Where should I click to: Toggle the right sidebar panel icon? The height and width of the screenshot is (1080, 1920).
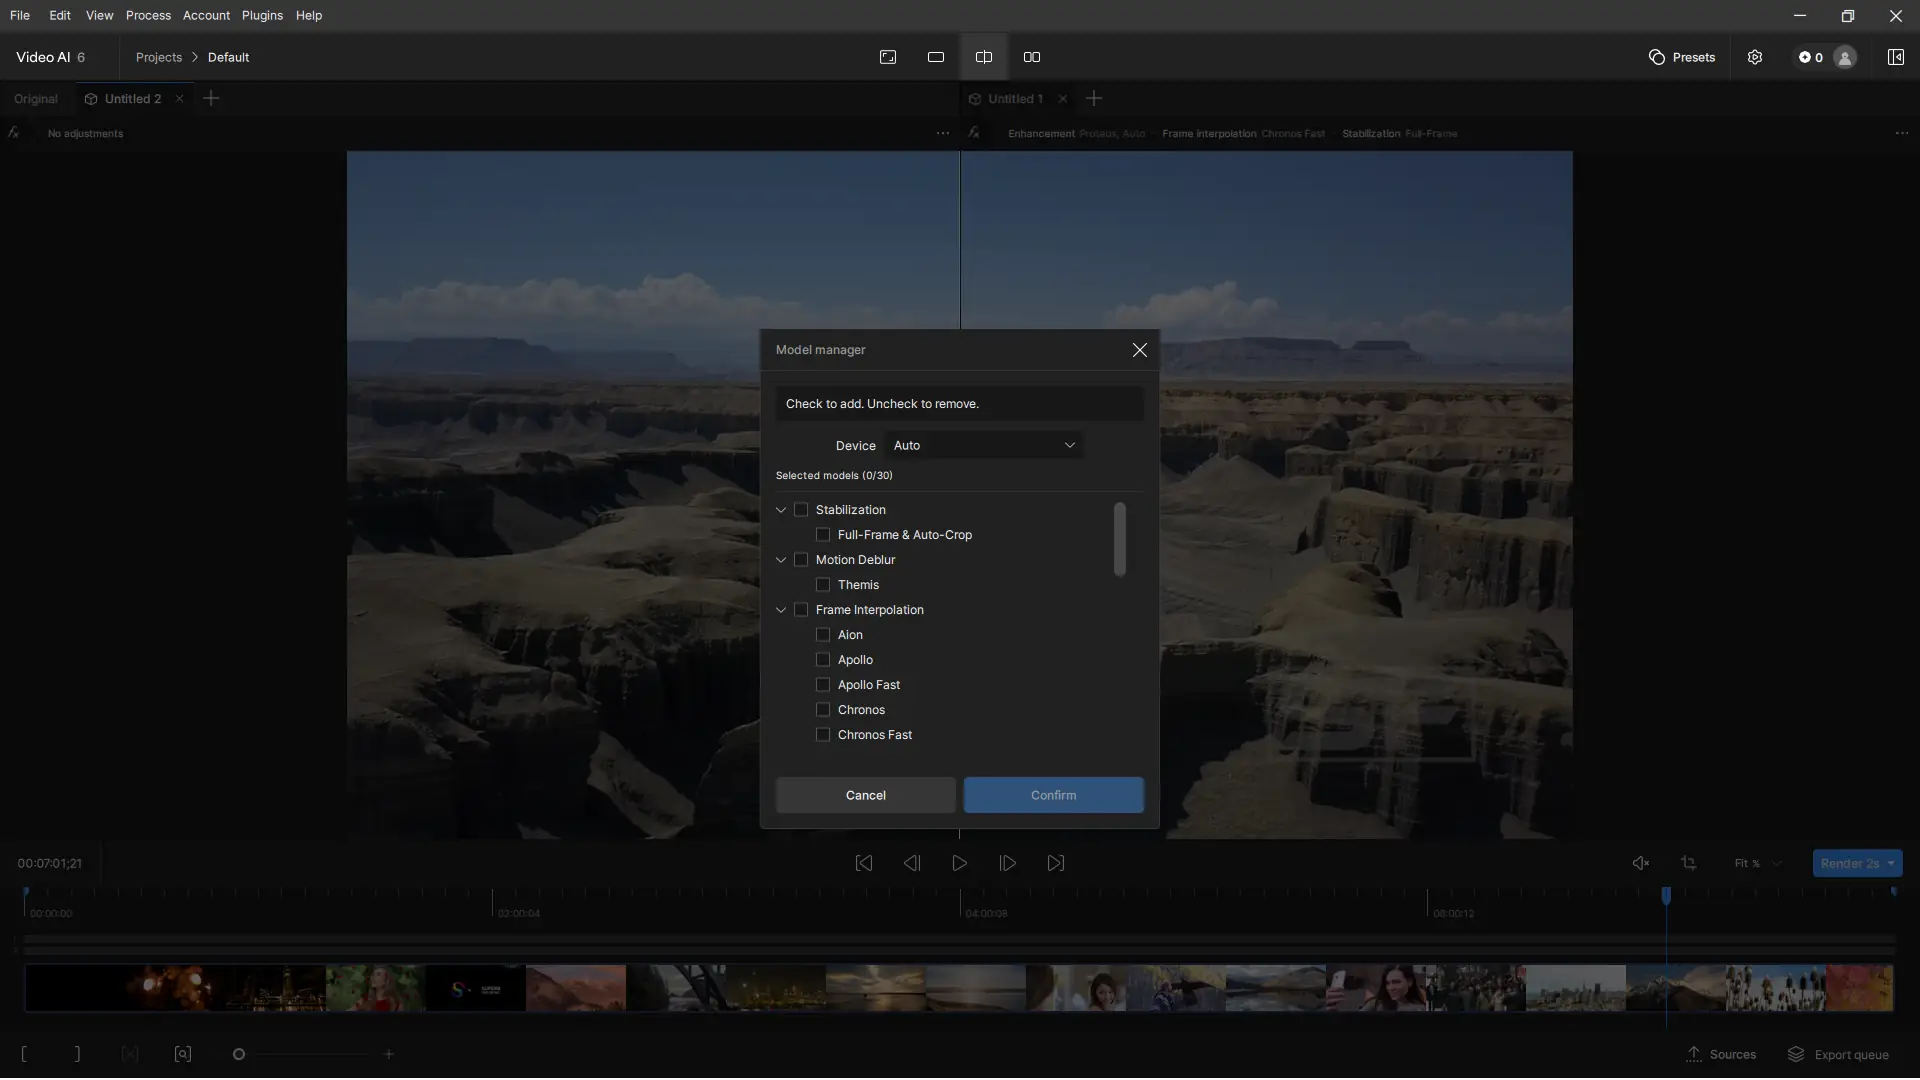tap(1895, 57)
